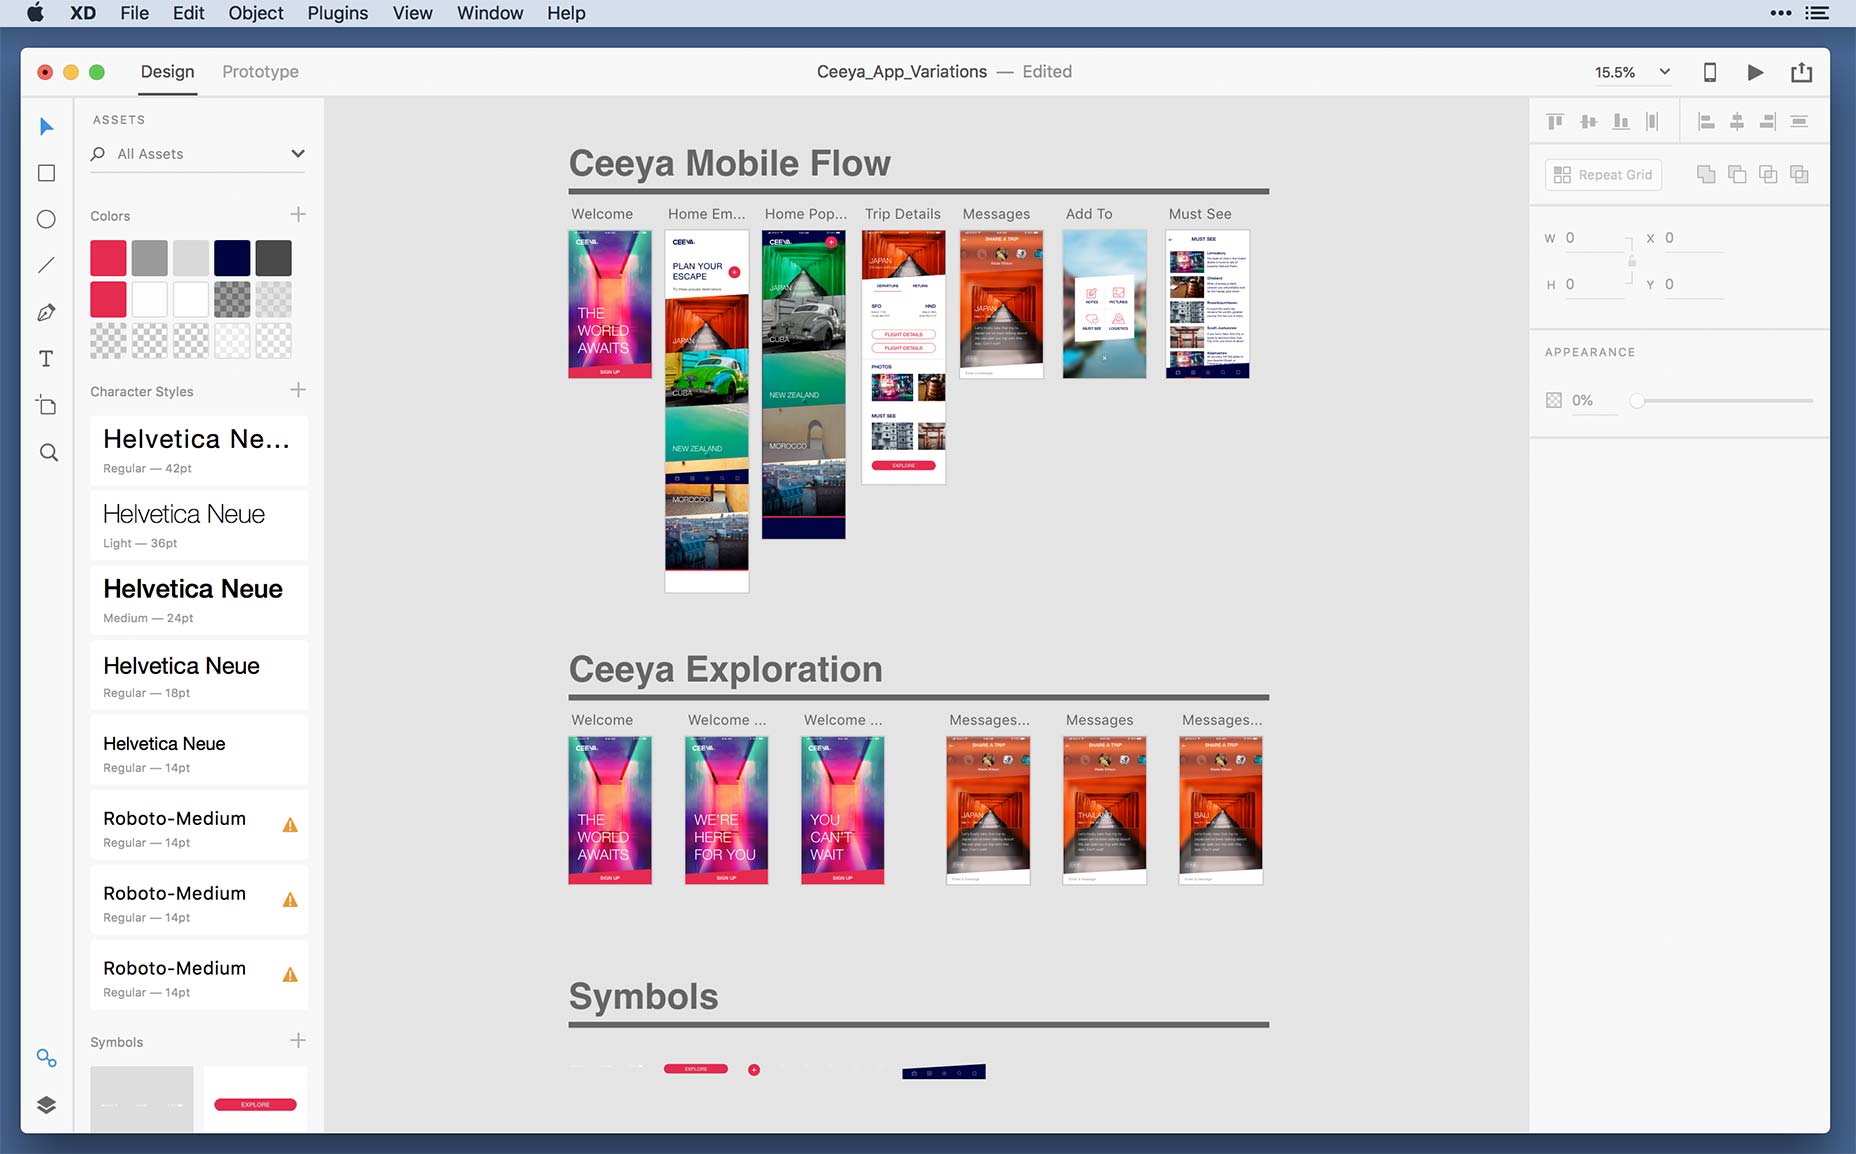Select the Select arrow tool

coord(46,127)
